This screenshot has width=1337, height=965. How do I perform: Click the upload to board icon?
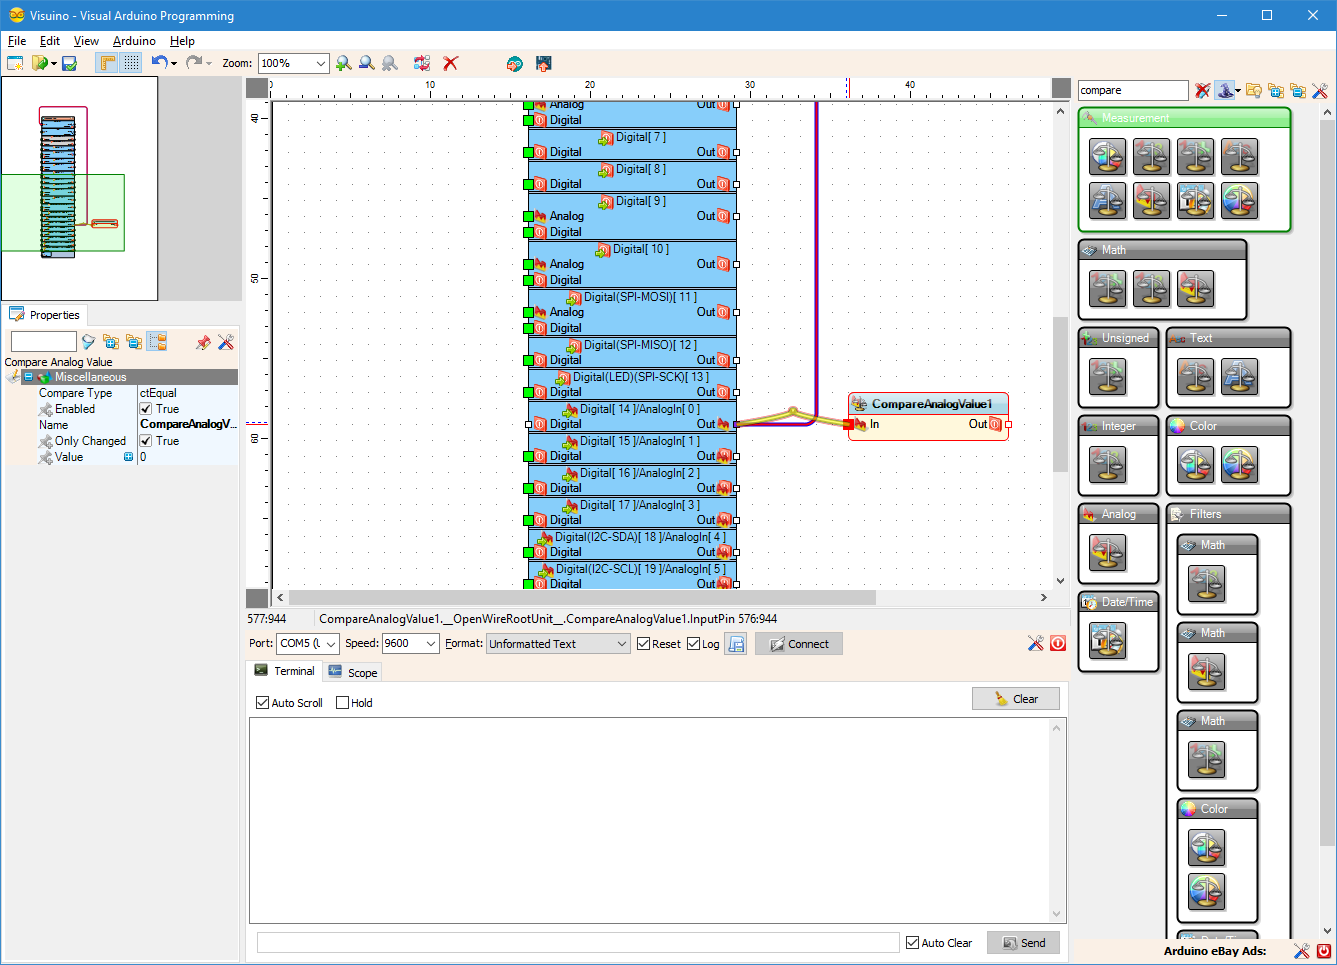pos(544,63)
